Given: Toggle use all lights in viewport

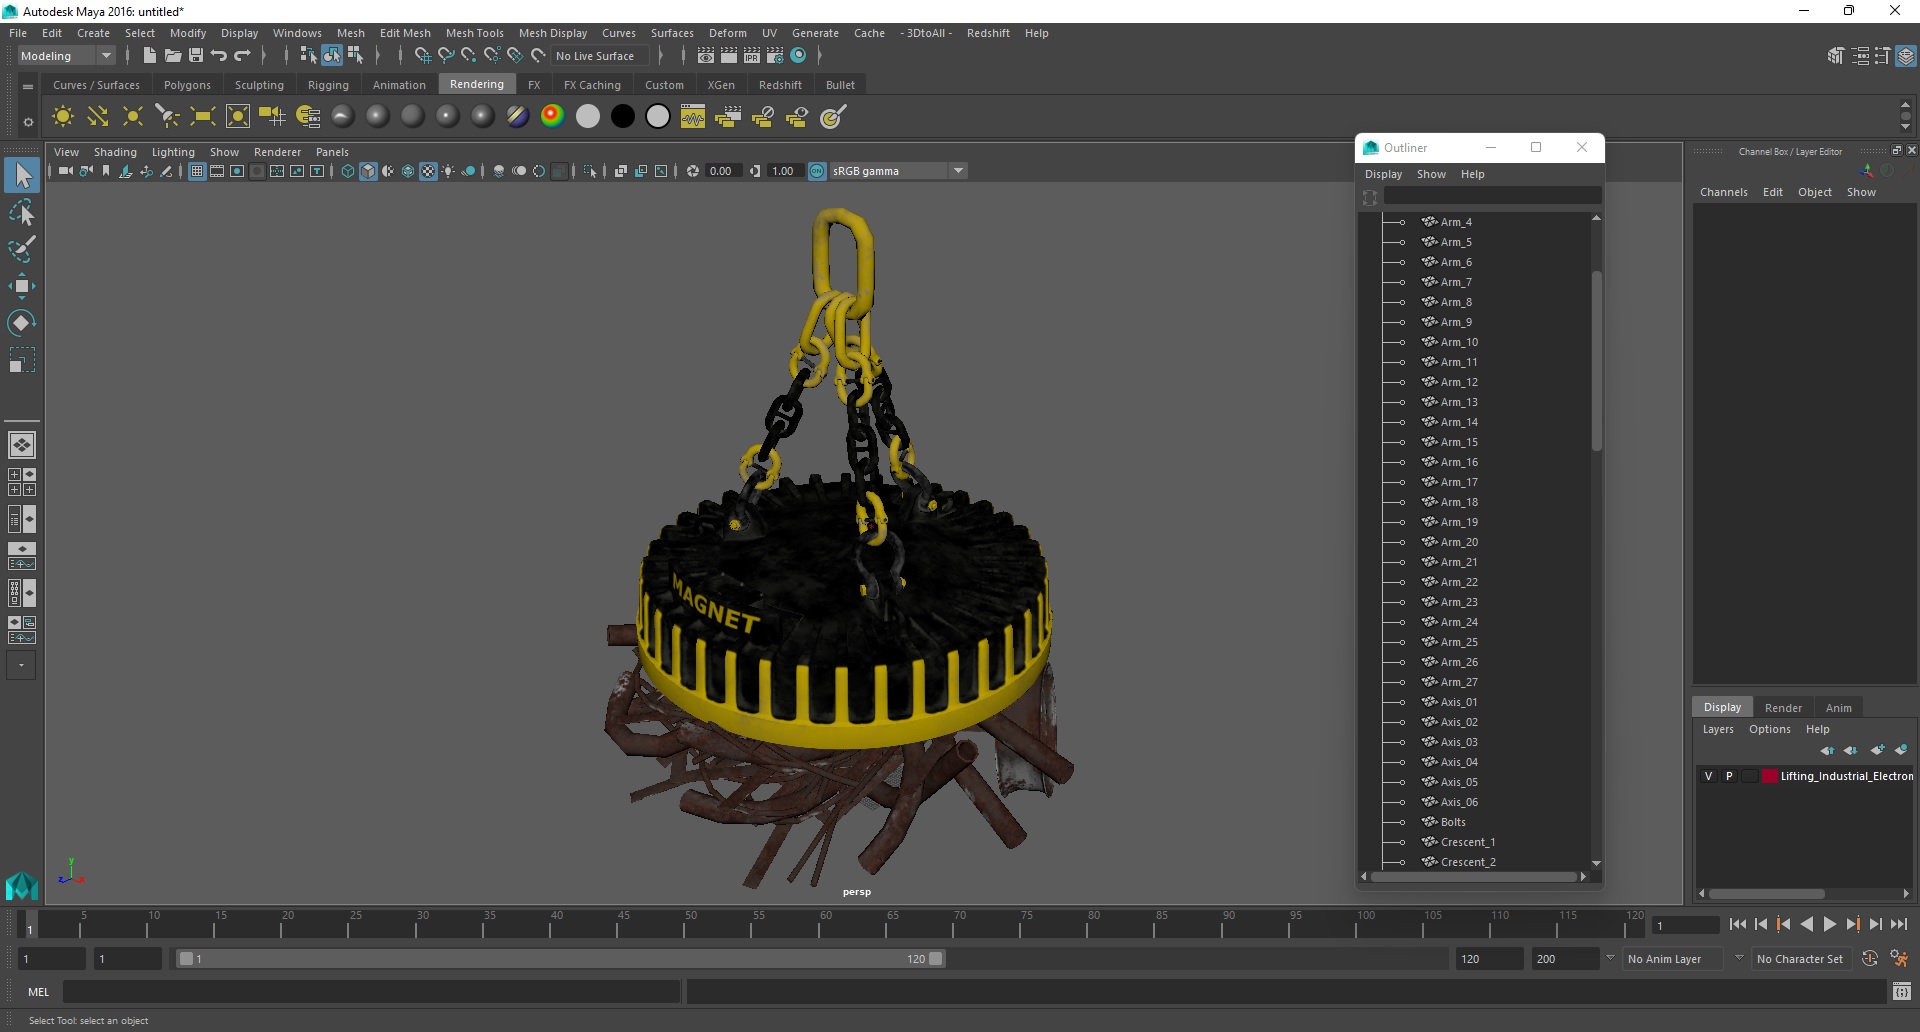Looking at the screenshot, I should 448,171.
